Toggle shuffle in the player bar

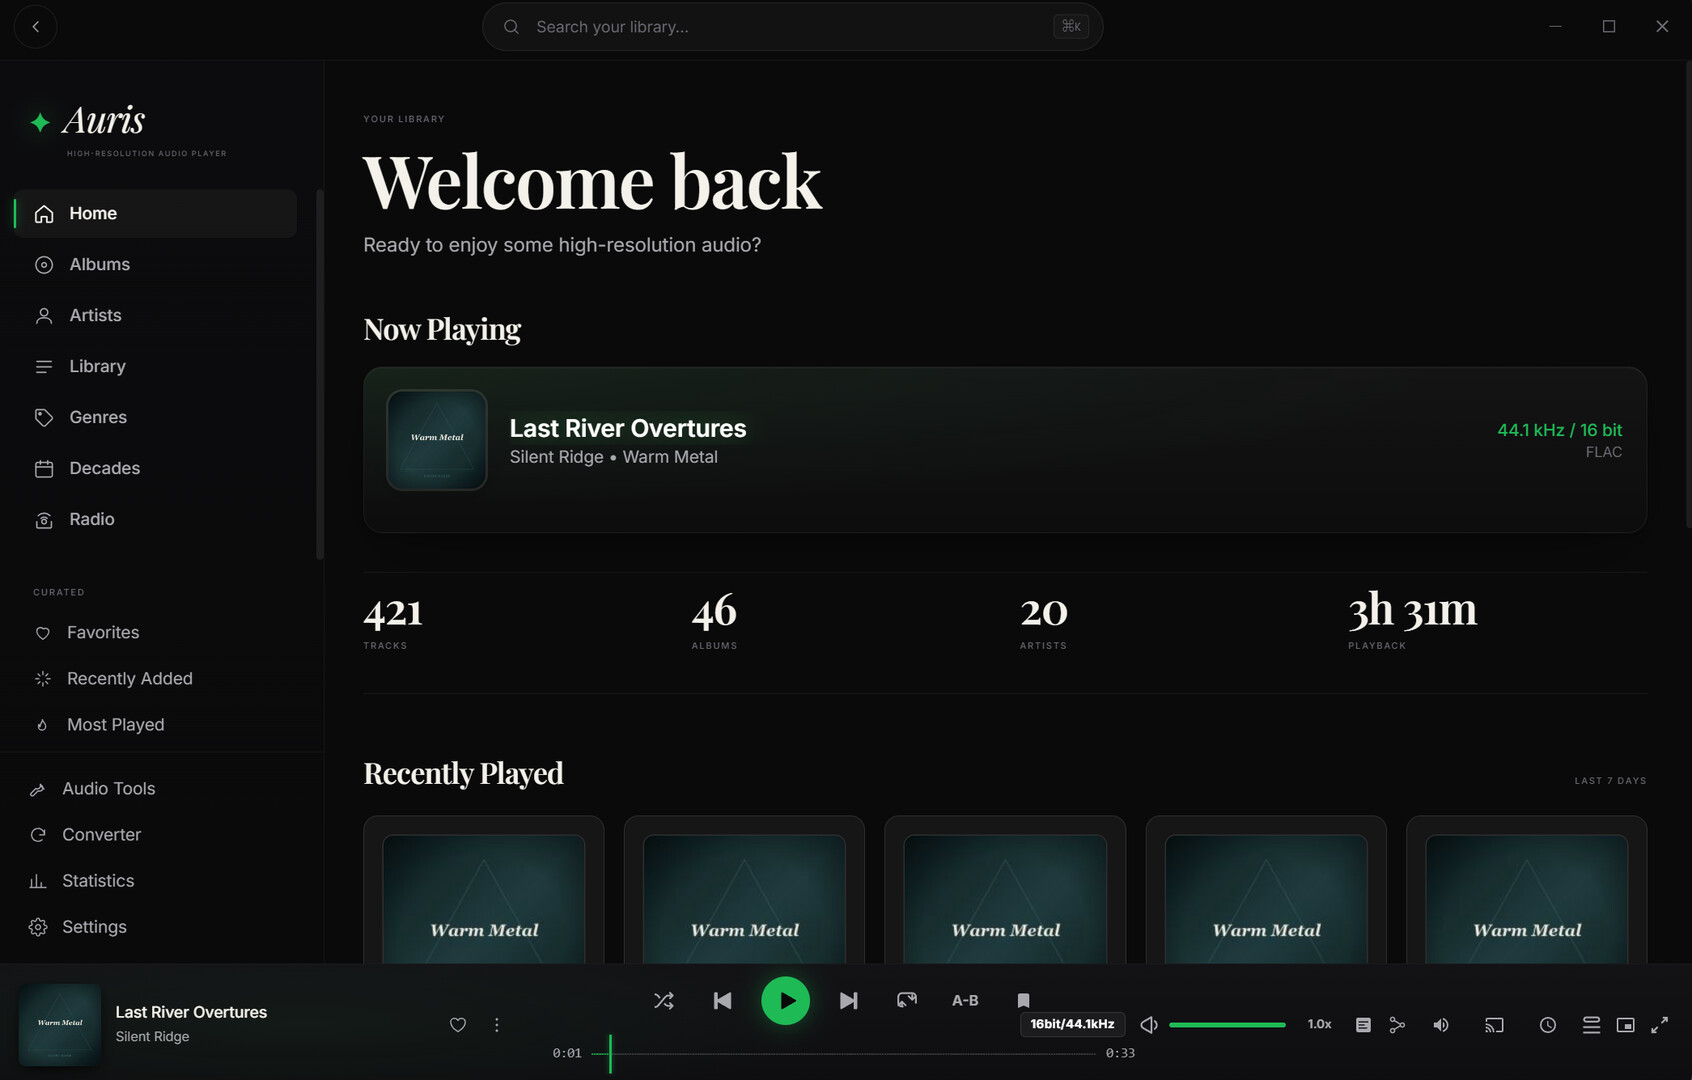tap(664, 1000)
